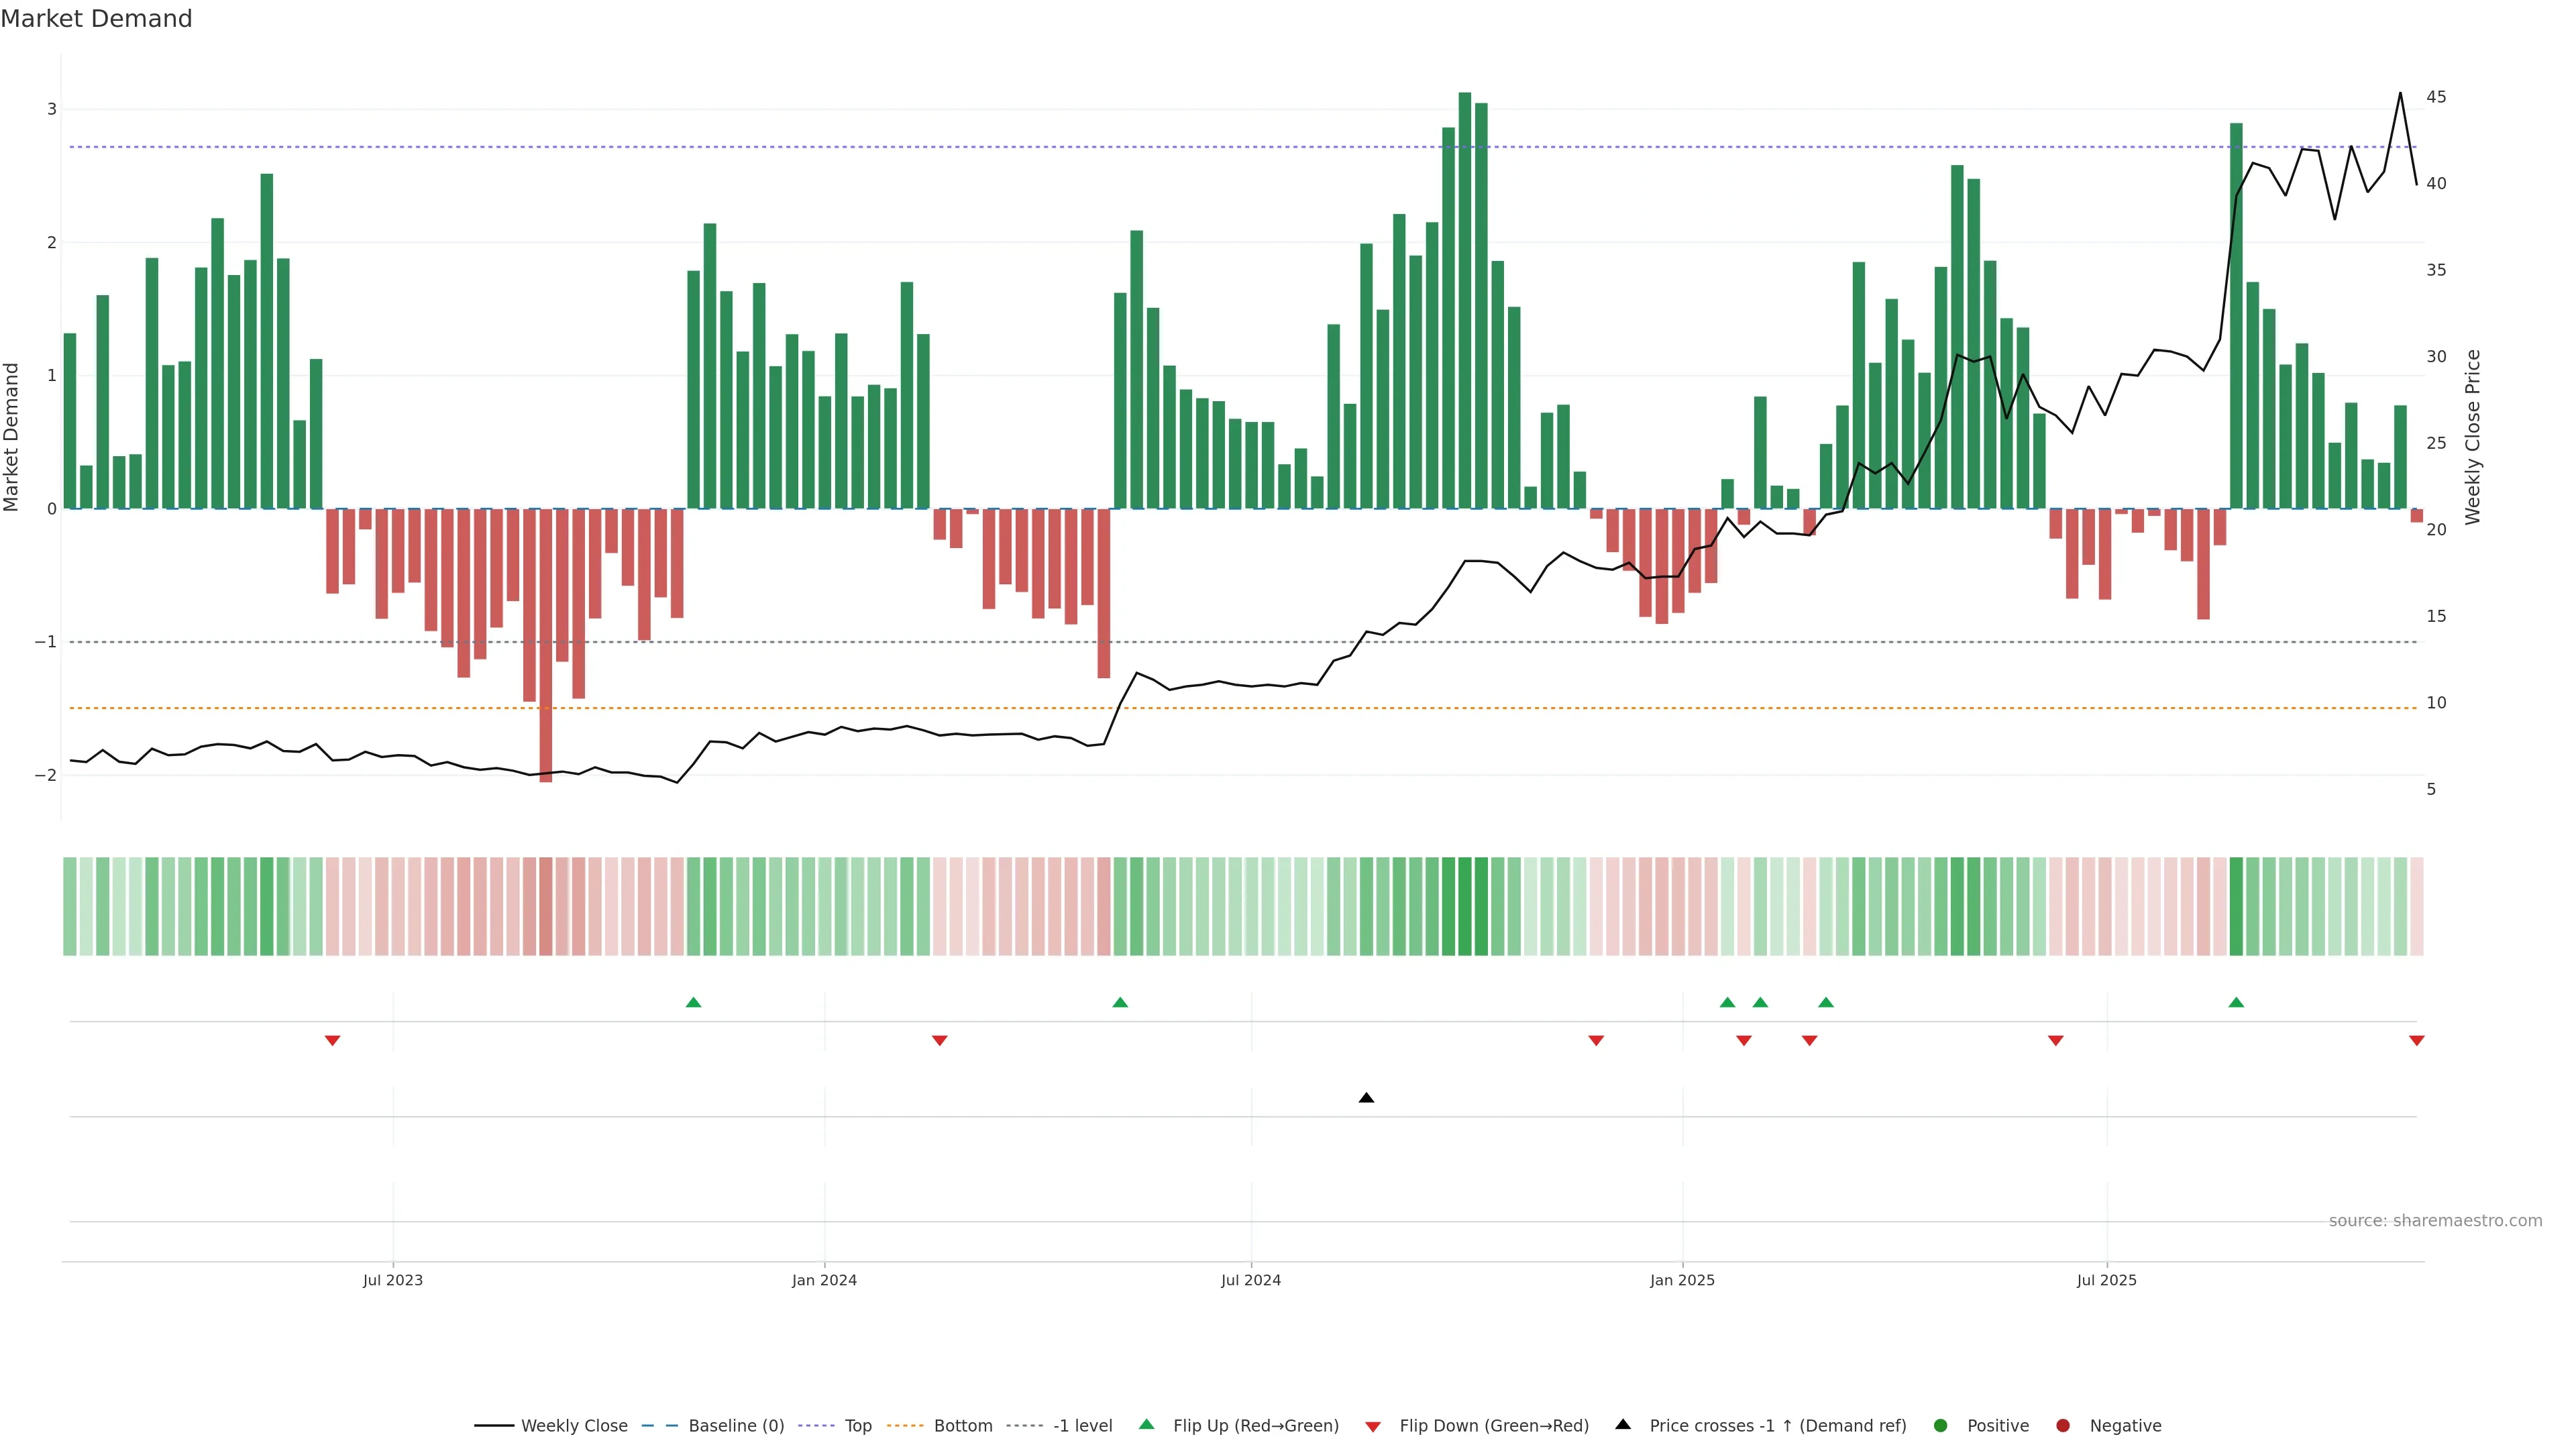
Task: Click the Positive green circle legend
Action: pos(1940,1426)
